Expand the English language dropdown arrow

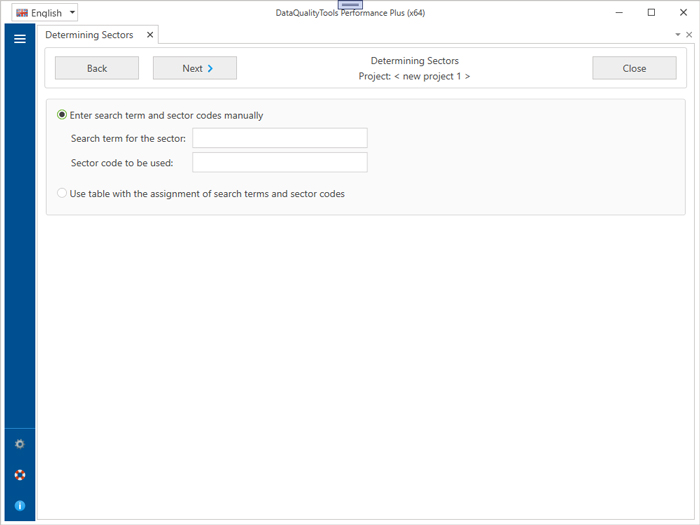pyautogui.click(x=72, y=13)
